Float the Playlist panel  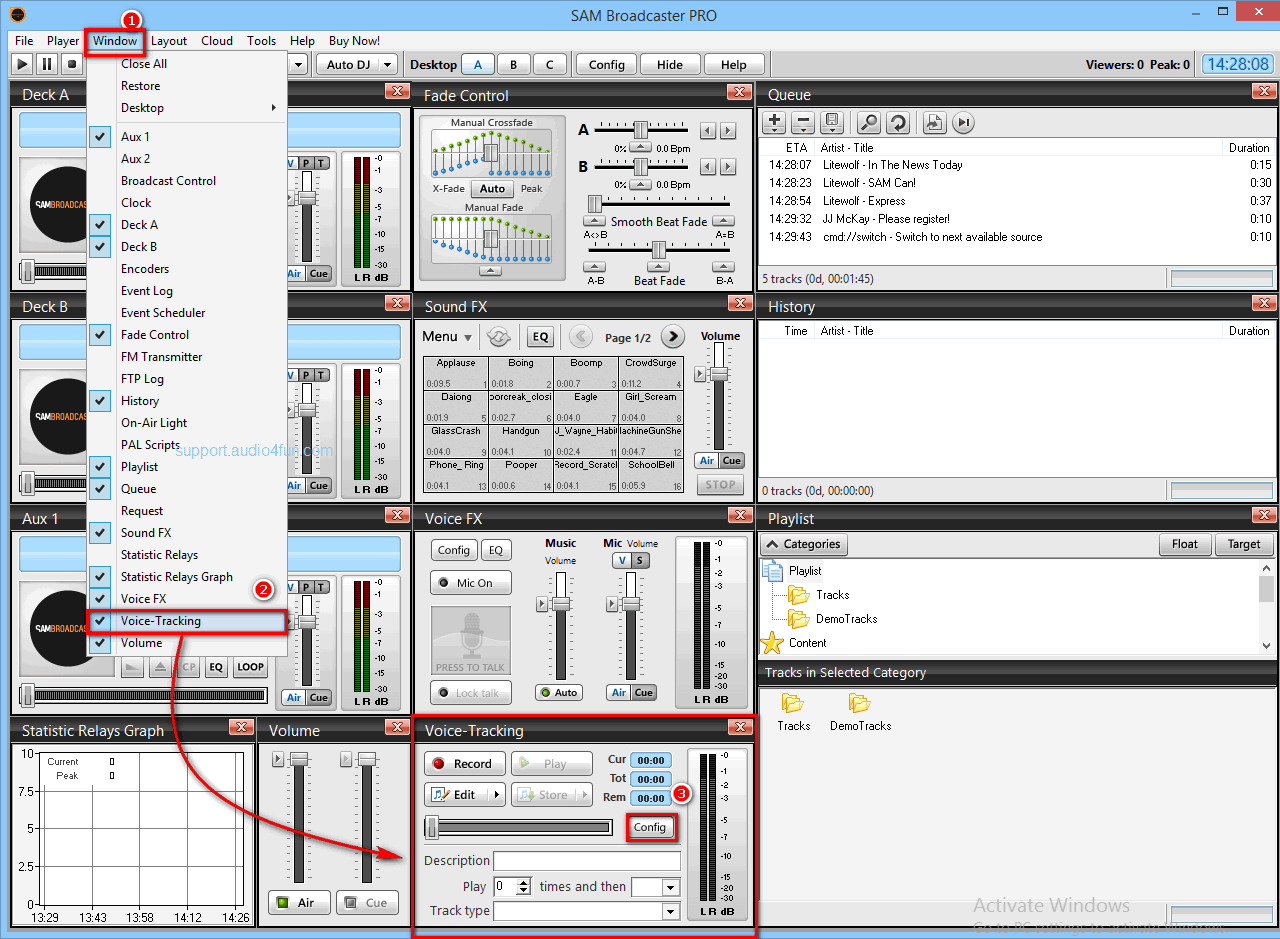point(1185,544)
